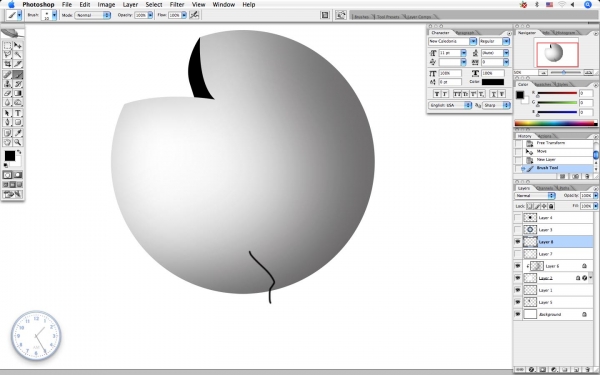The image size is (600, 375).
Task: Swap foreground and background colors
Action: [20, 152]
